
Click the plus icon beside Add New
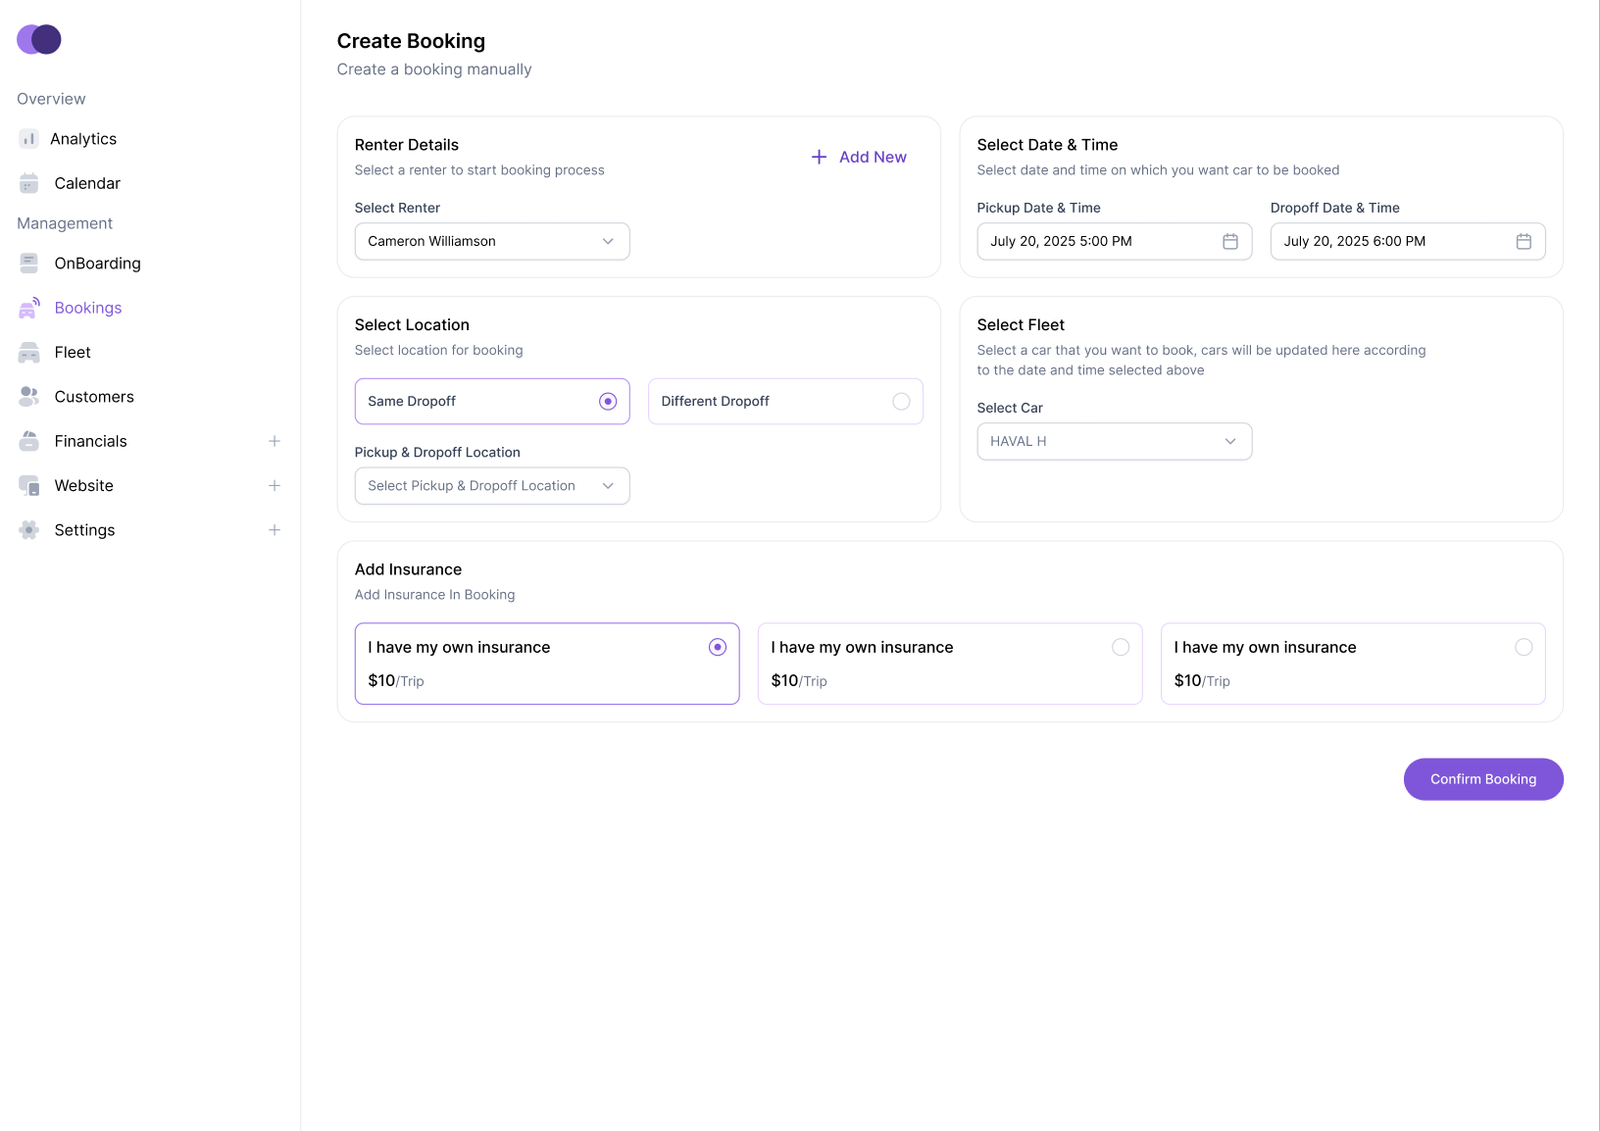pos(819,157)
